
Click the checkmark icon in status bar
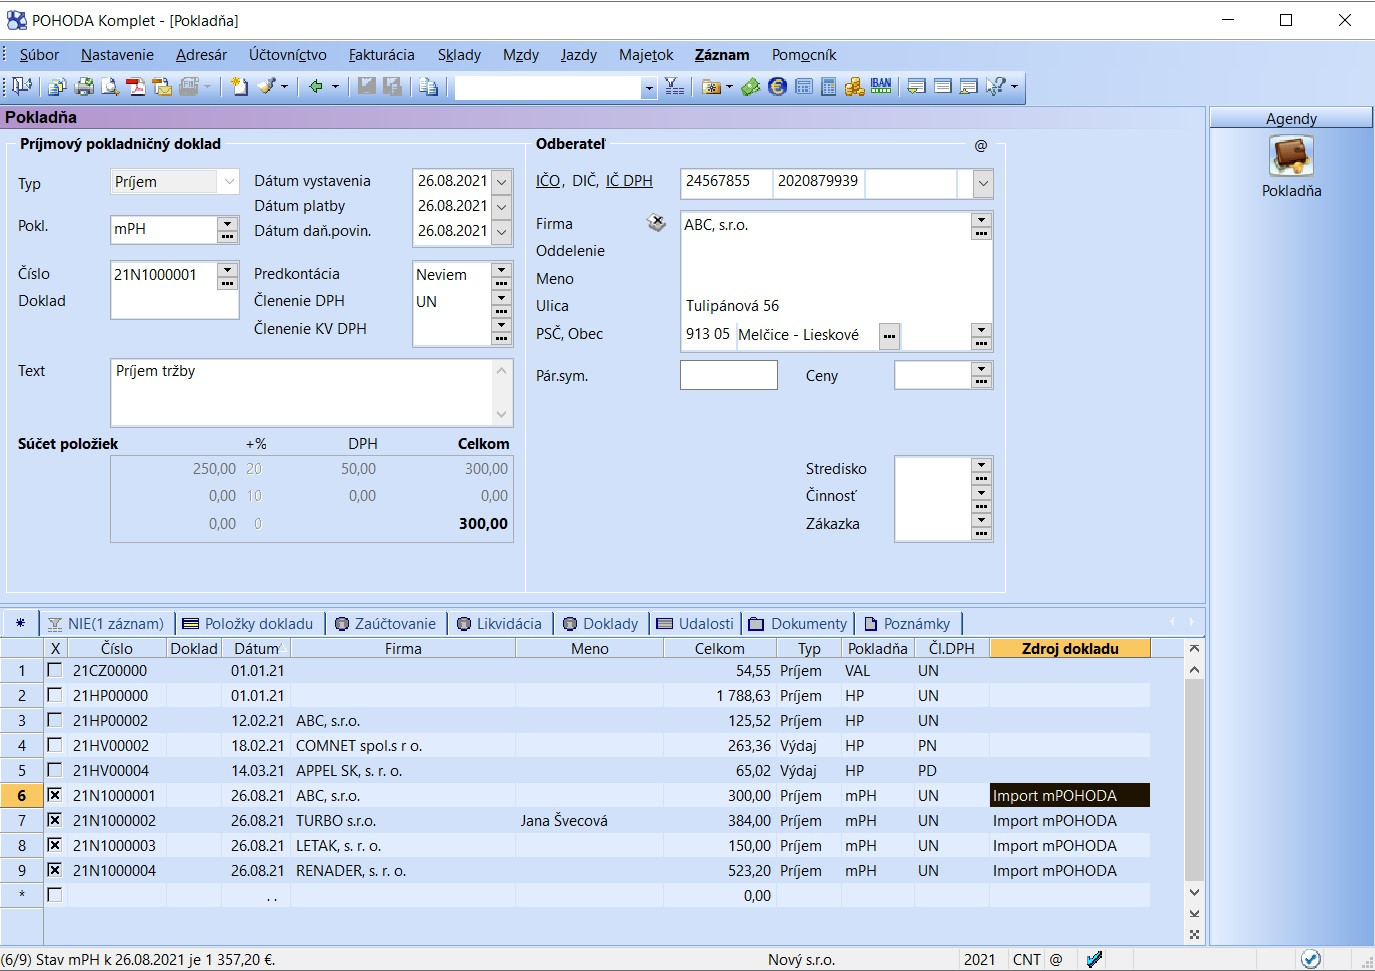click(1095, 960)
